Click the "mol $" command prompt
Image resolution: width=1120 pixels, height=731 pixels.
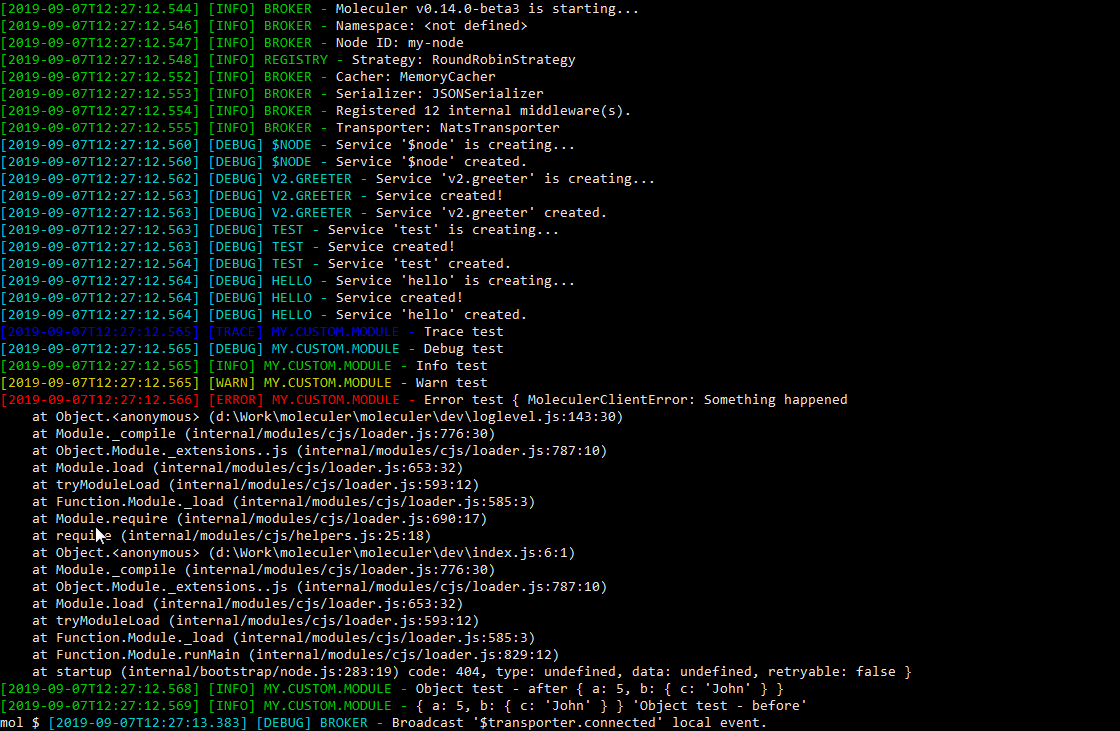coord(20,722)
